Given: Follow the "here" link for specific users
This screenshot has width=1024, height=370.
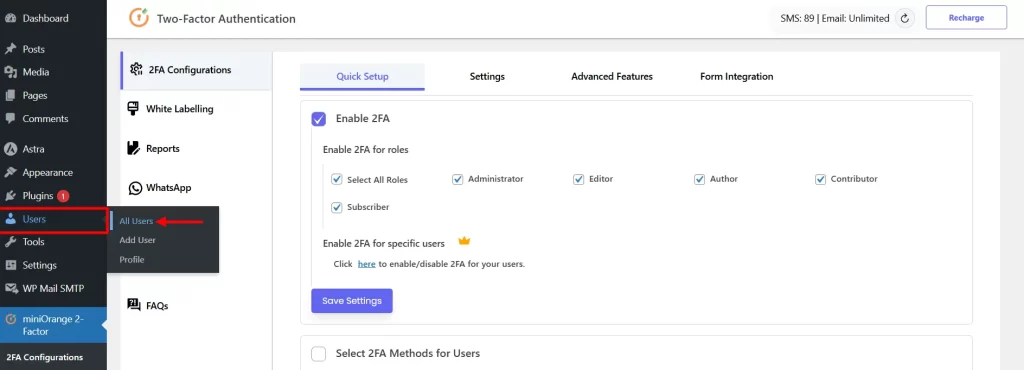Looking at the screenshot, I should pyautogui.click(x=366, y=264).
